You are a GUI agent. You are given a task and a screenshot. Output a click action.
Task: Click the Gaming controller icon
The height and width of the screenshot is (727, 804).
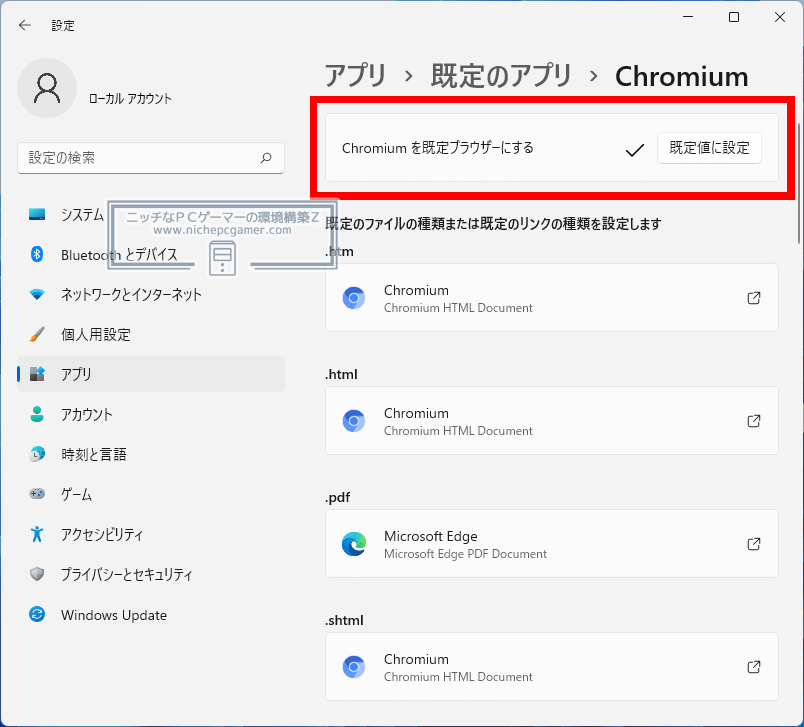[x=37, y=494]
